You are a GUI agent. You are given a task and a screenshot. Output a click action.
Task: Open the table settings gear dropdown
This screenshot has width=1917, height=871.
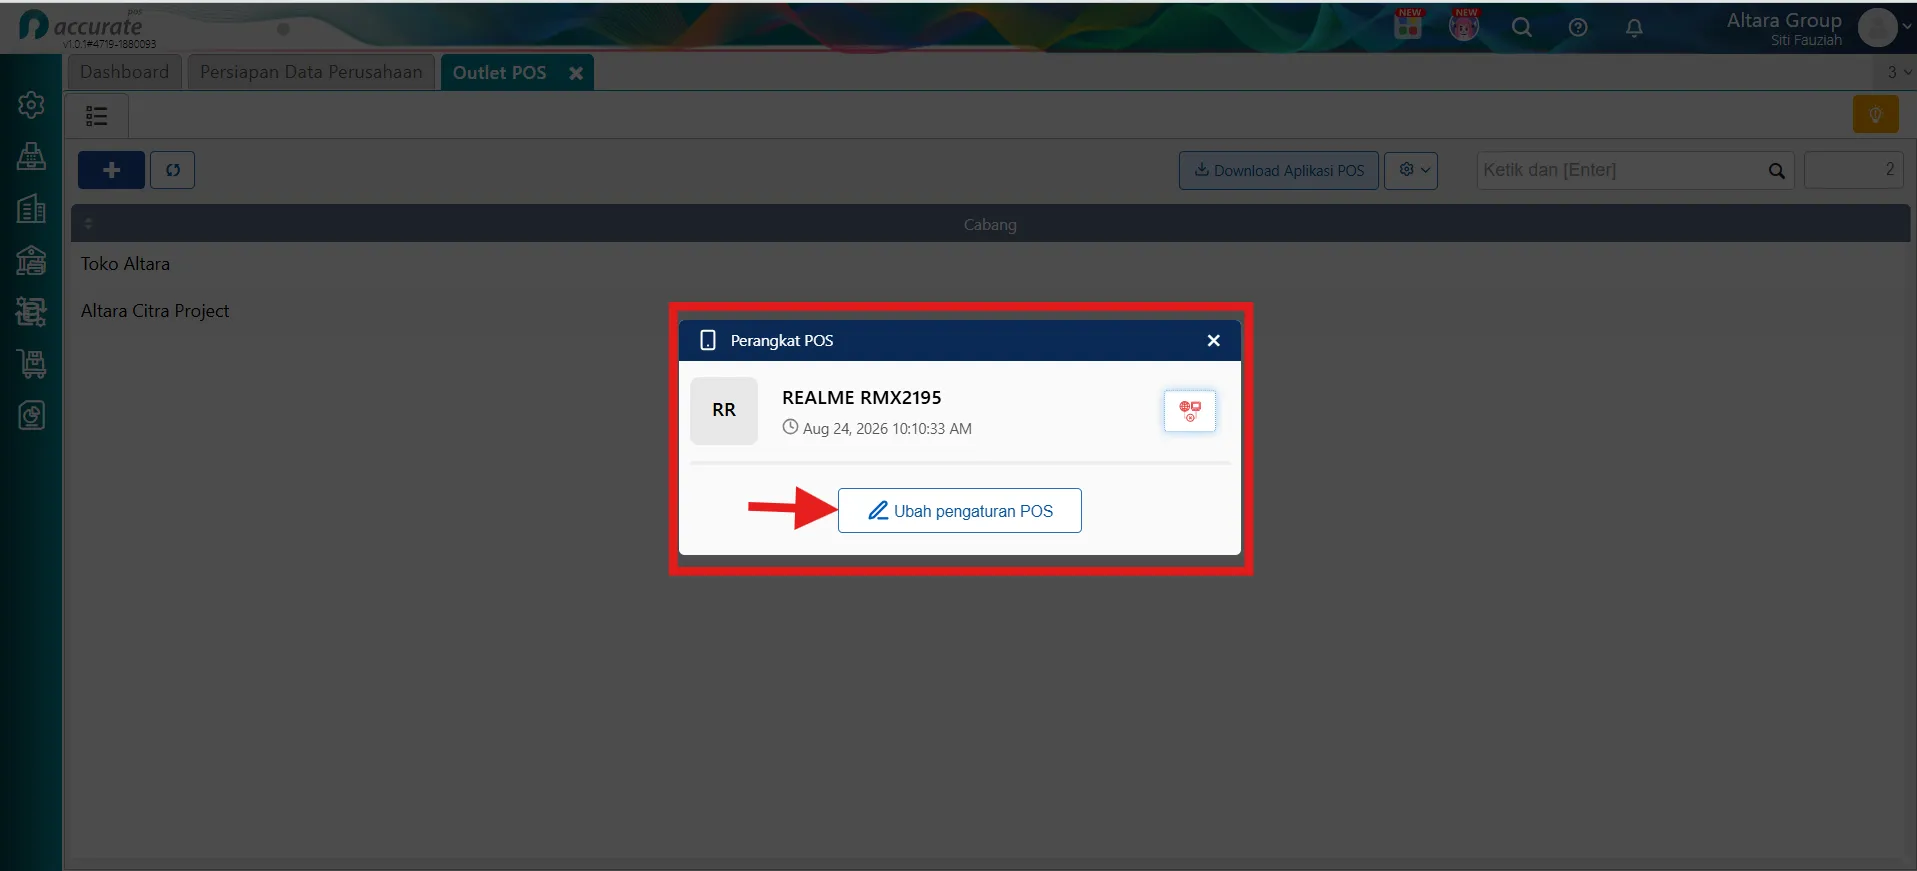[1410, 170]
